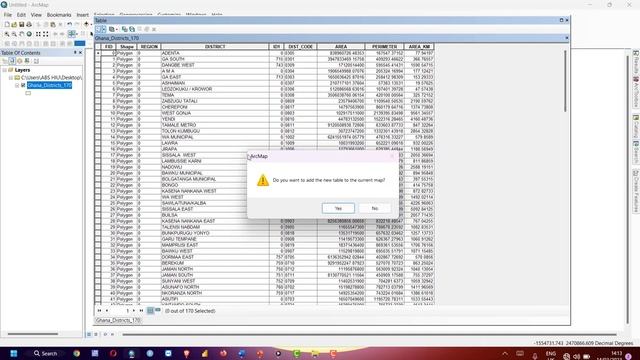Image resolution: width=640 pixels, height=360 pixels.
Task: Click Select By Attributes icon in Table toolbar
Action: 124,29
